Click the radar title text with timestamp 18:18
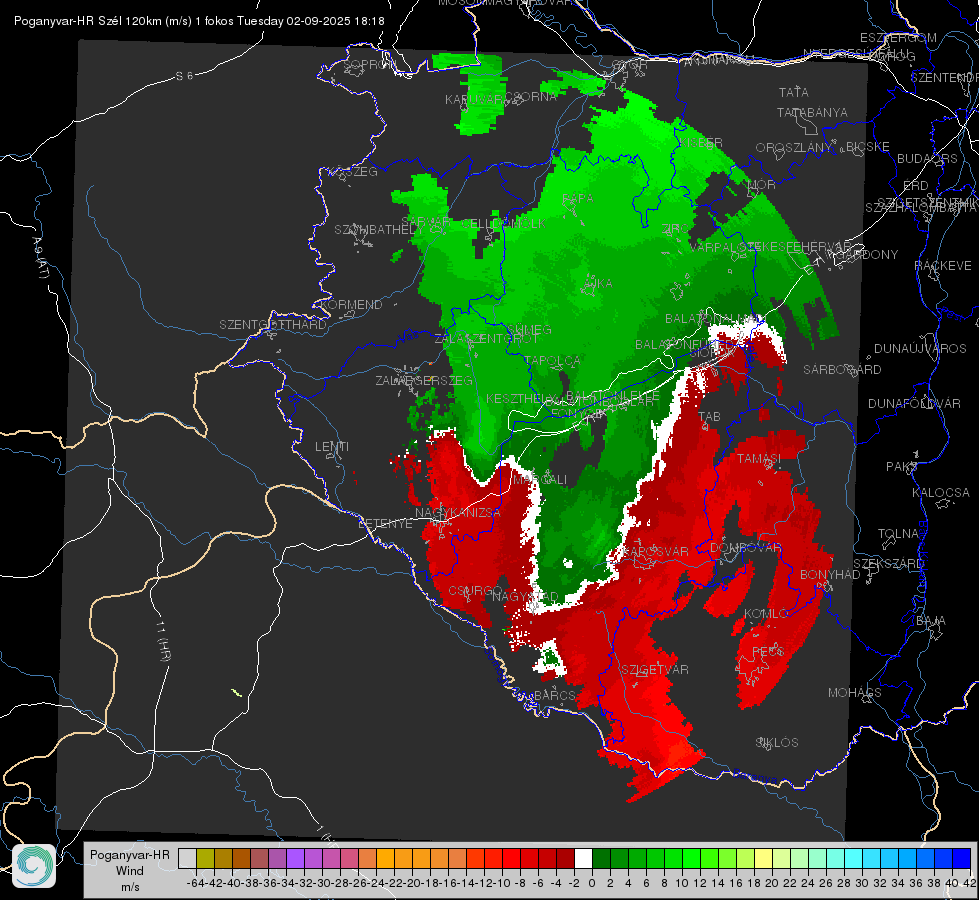 click(x=199, y=21)
